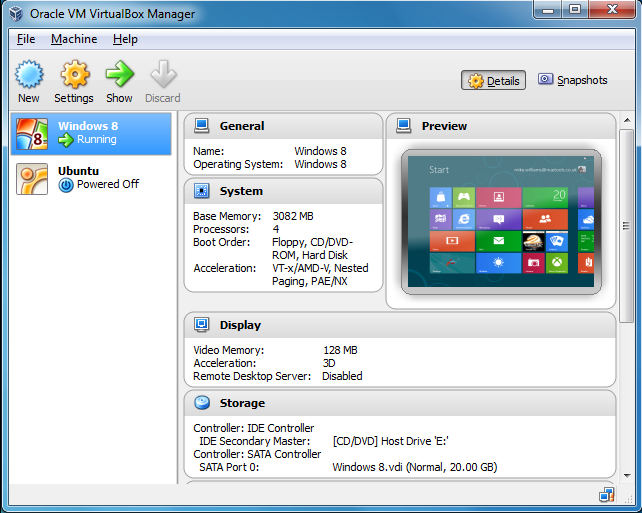The width and height of the screenshot is (642, 513).
Task: Click the Display section icon
Action: tap(202, 325)
